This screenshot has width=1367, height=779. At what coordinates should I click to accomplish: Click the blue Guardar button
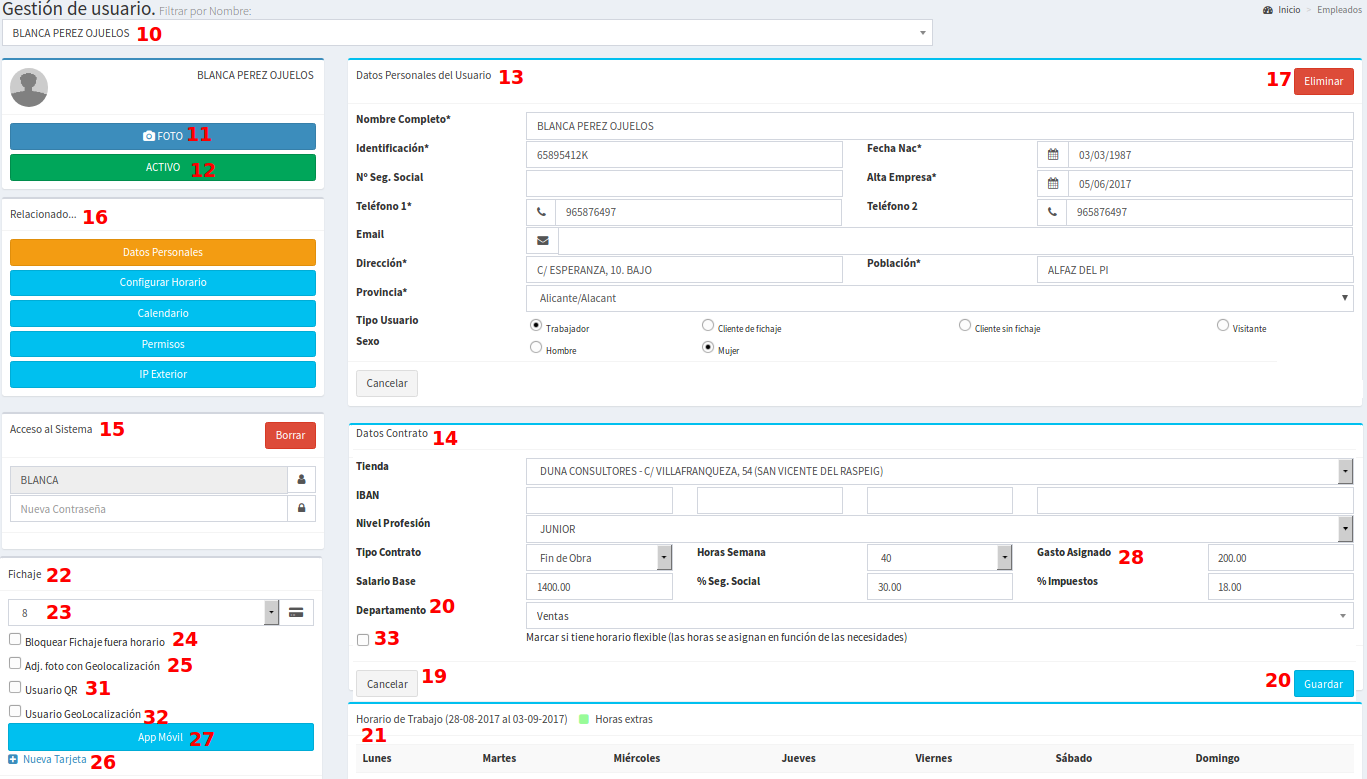pos(1323,684)
